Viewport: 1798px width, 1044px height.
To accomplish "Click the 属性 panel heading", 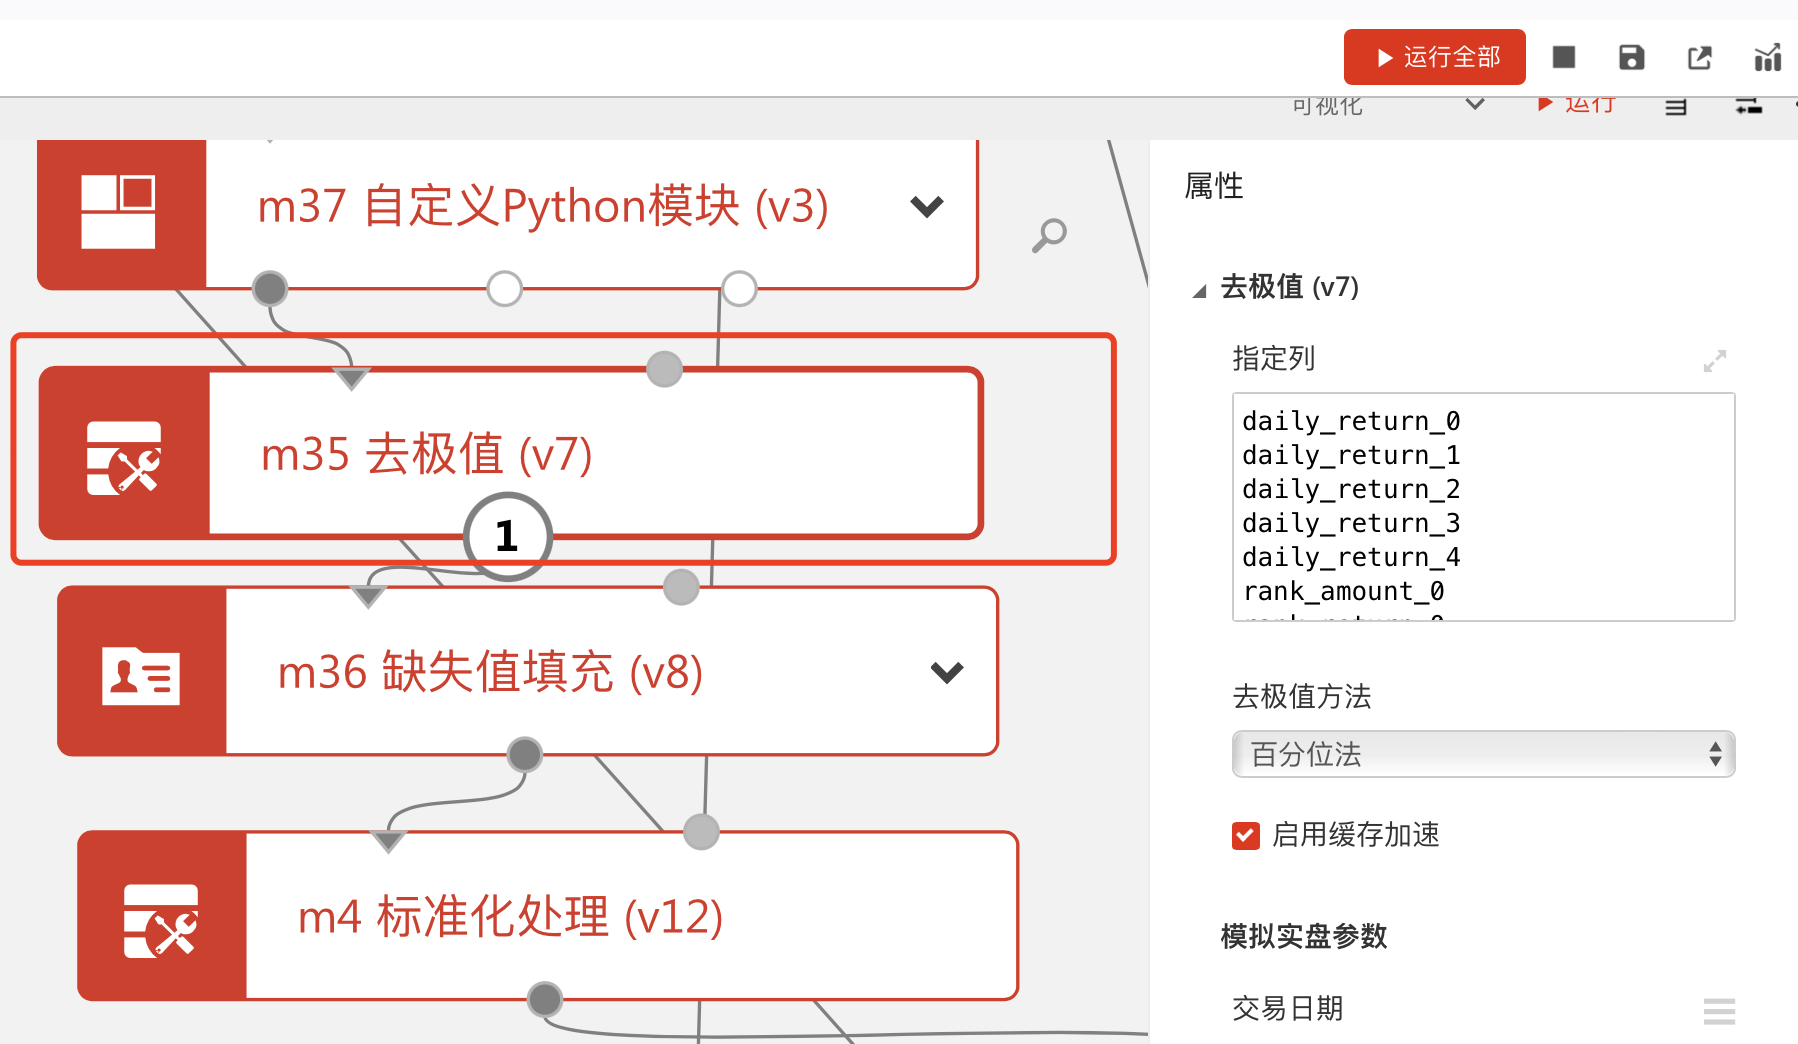I will click(1214, 186).
